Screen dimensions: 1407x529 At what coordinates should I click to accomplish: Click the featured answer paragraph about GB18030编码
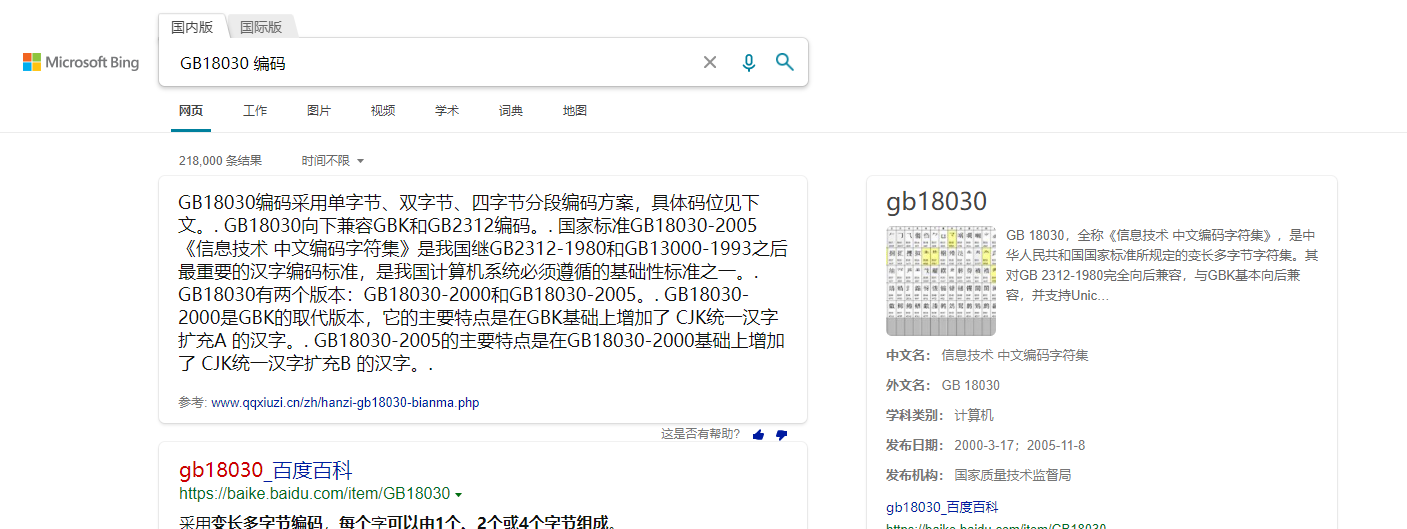483,283
